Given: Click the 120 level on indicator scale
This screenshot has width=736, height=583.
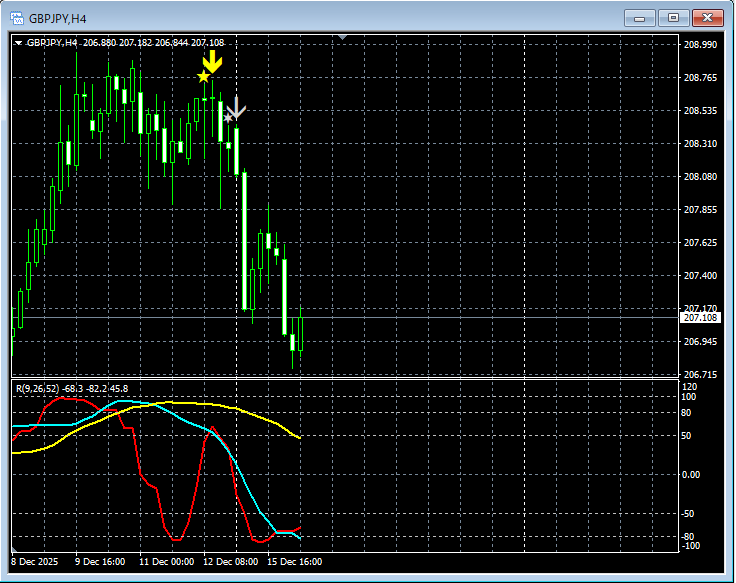Looking at the screenshot, I should (690, 387).
